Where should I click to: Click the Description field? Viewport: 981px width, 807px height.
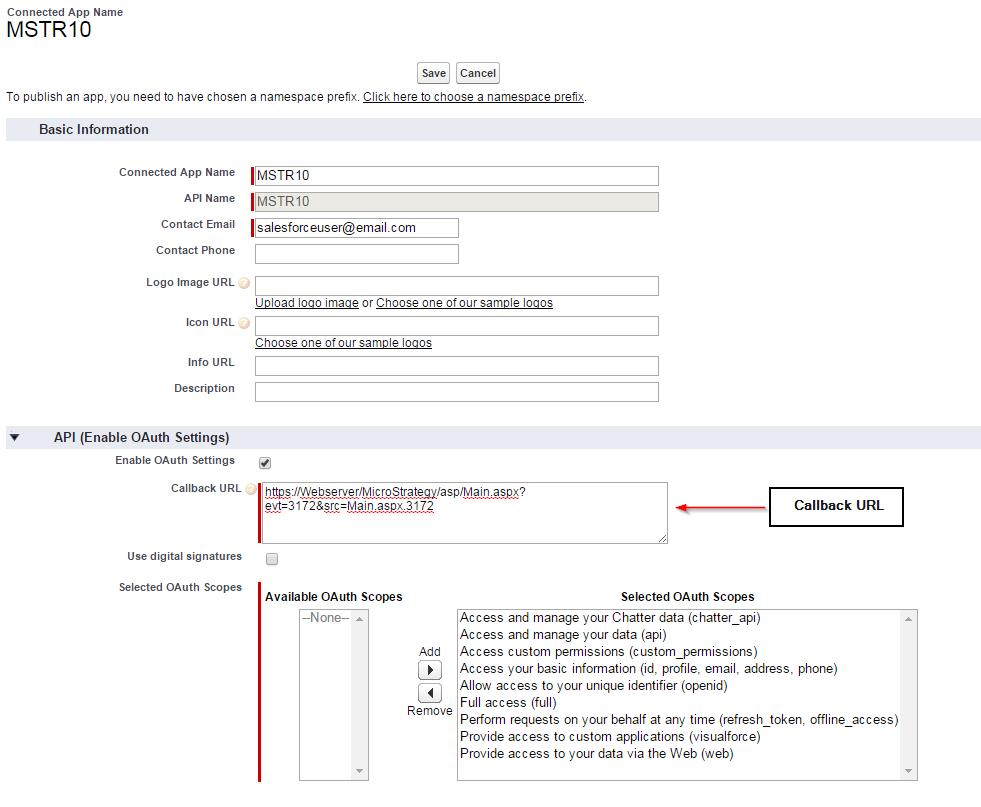coord(457,392)
